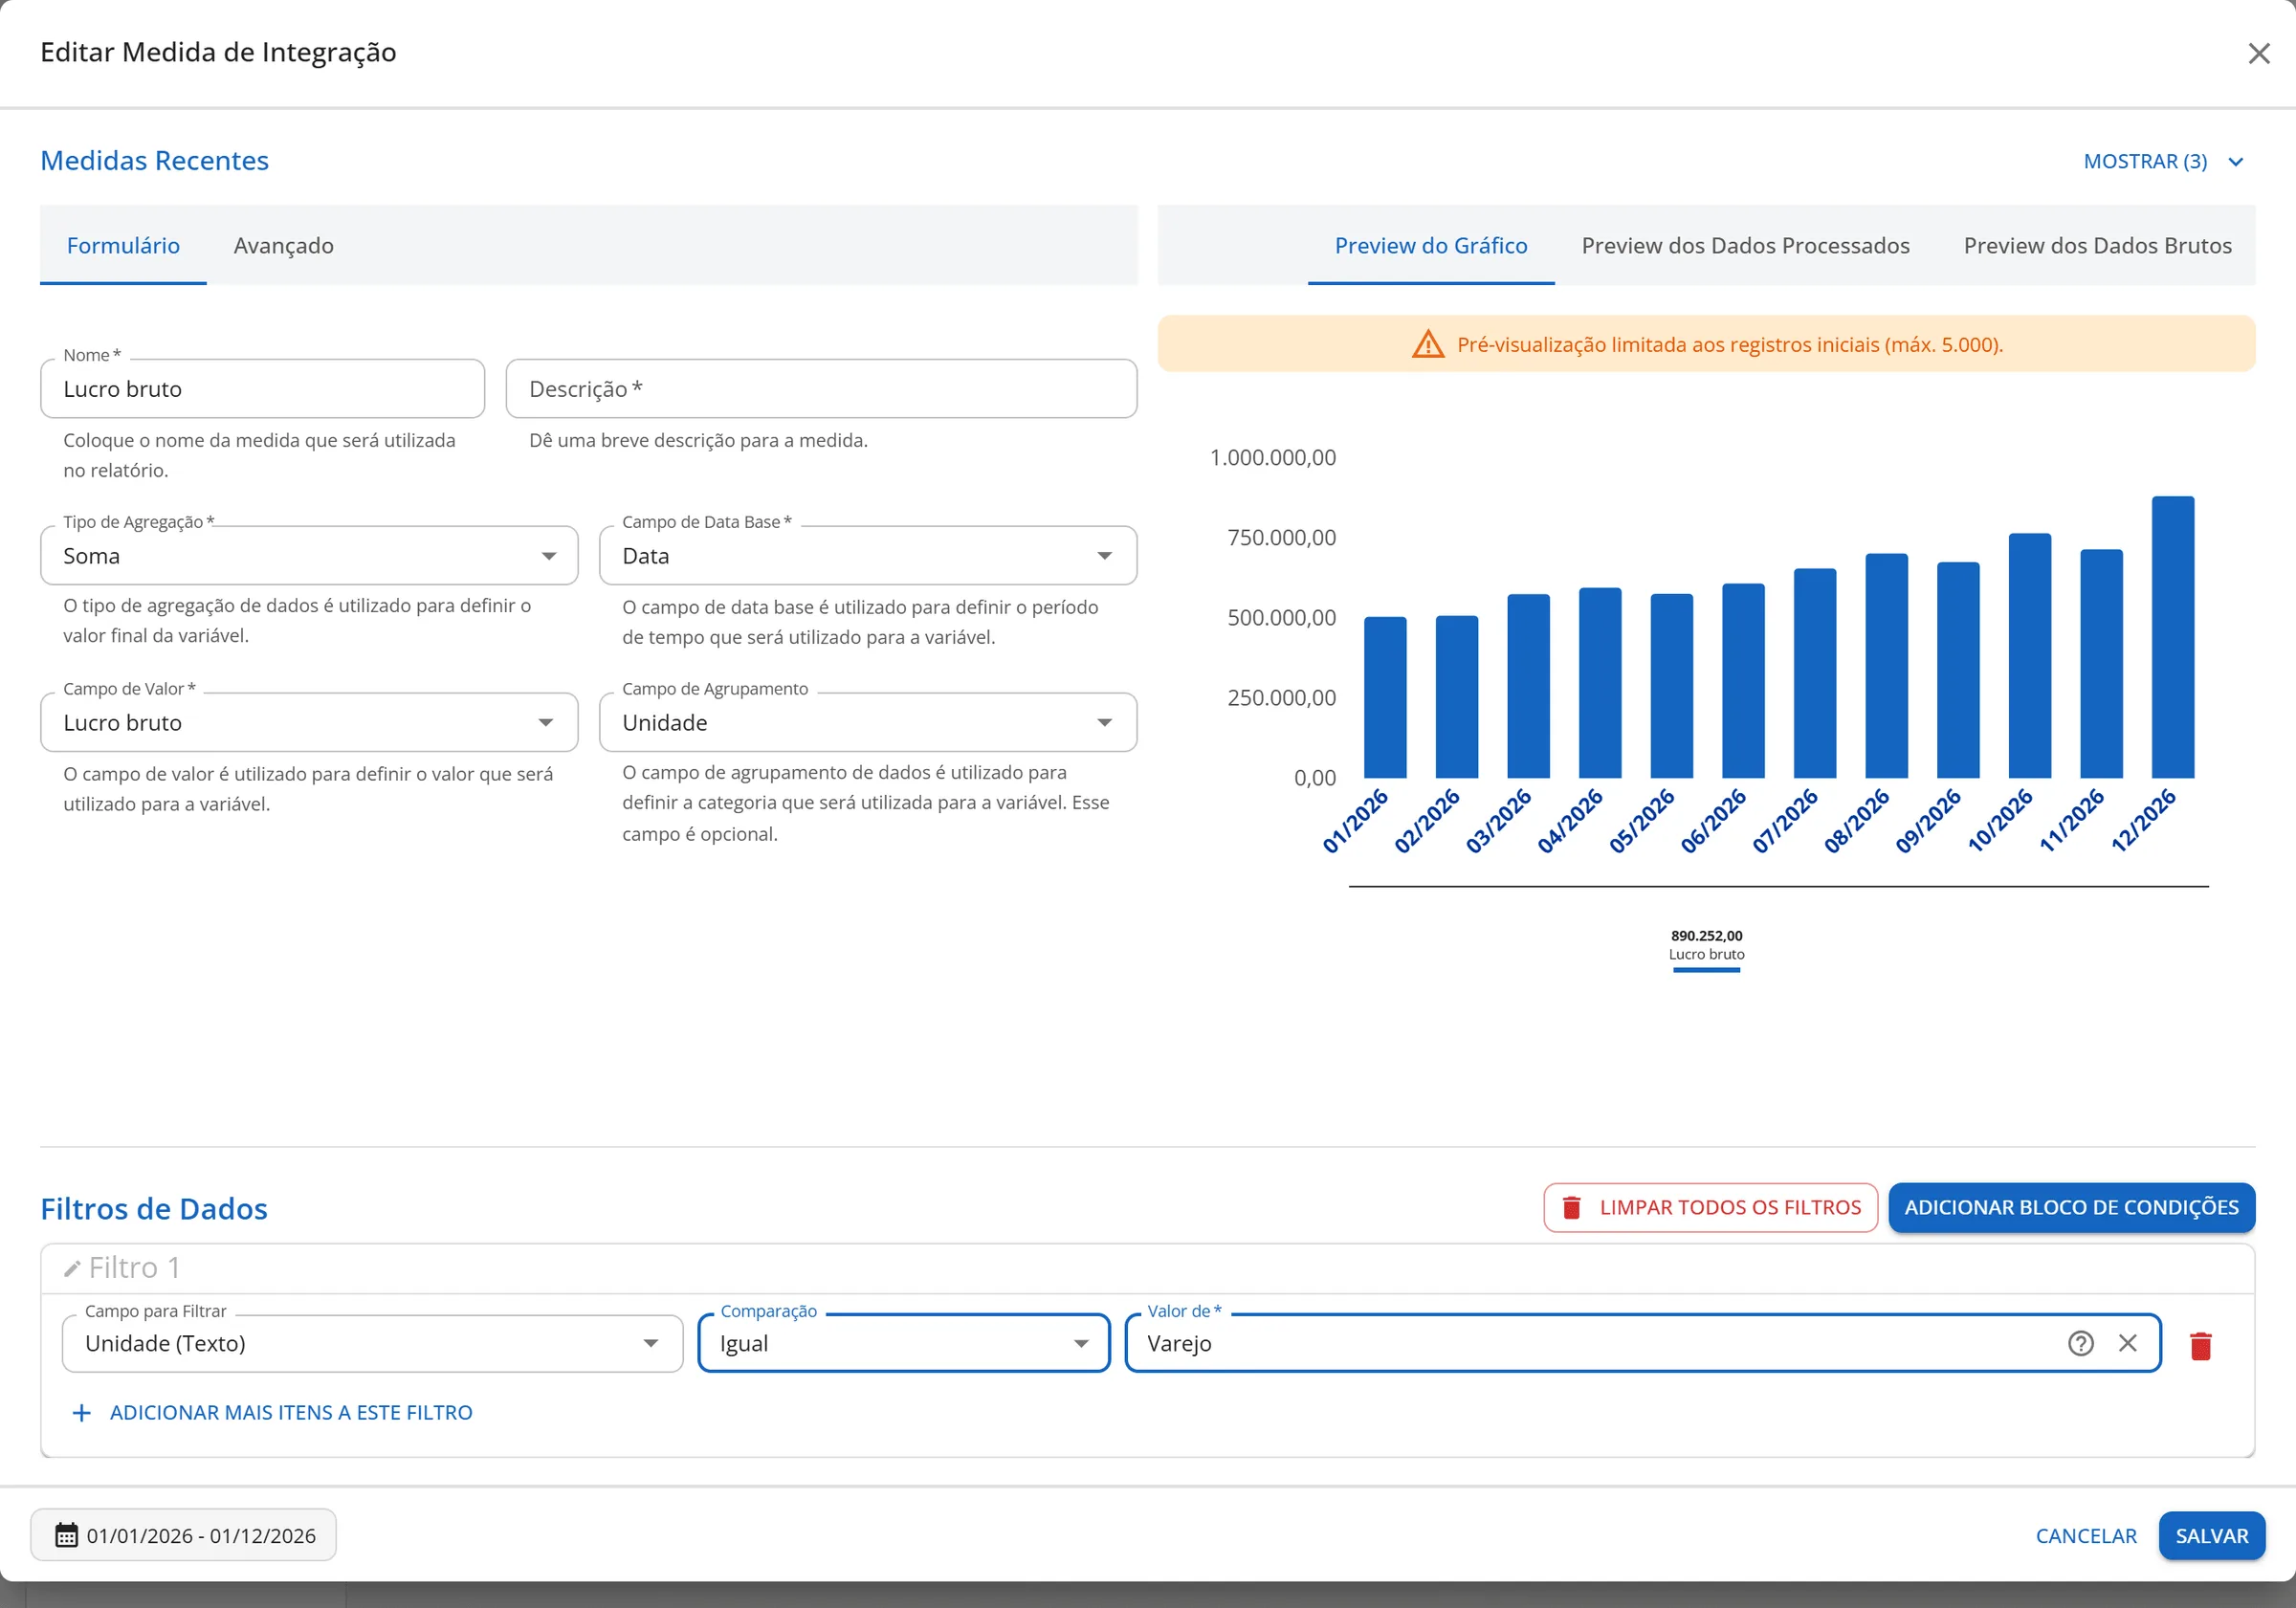Click the plus icon to add filter items
The image size is (2296, 1608).
point(82,1412)
